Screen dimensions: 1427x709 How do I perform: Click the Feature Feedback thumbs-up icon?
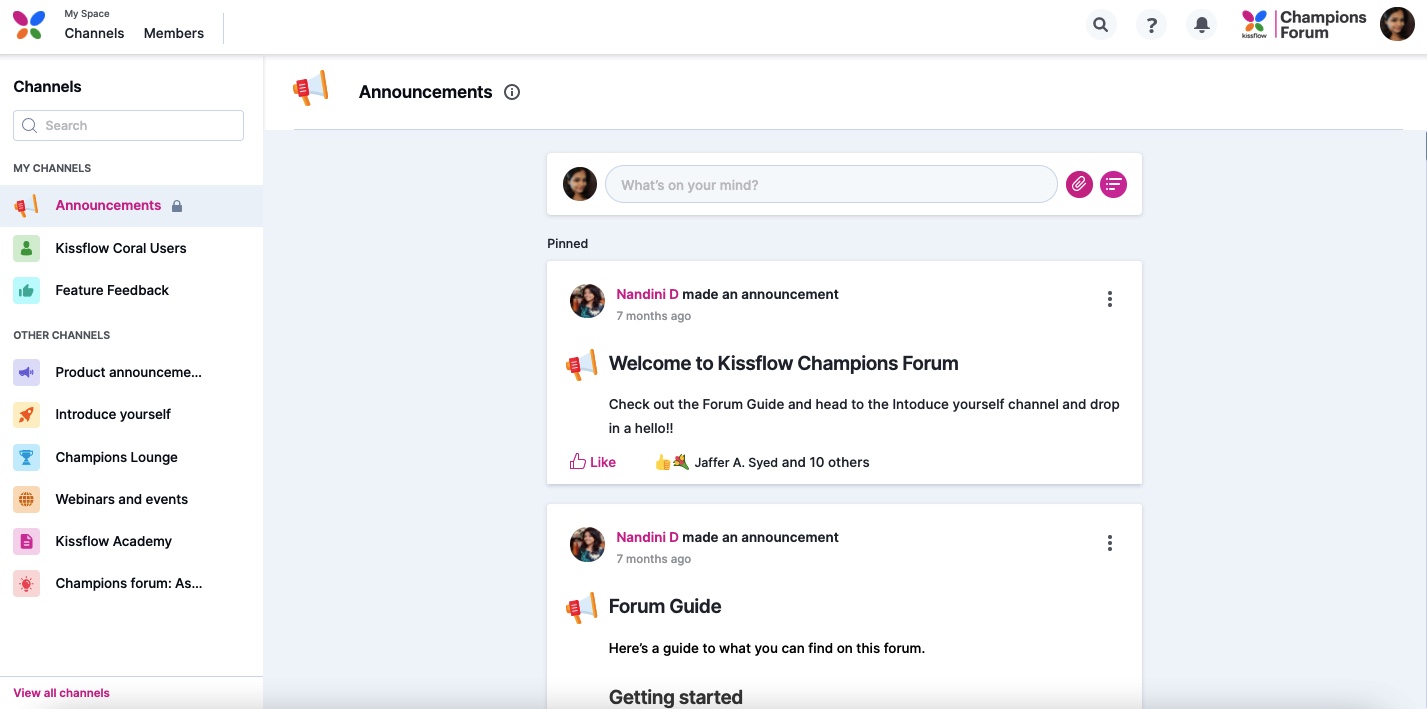[x=27, y=290]
